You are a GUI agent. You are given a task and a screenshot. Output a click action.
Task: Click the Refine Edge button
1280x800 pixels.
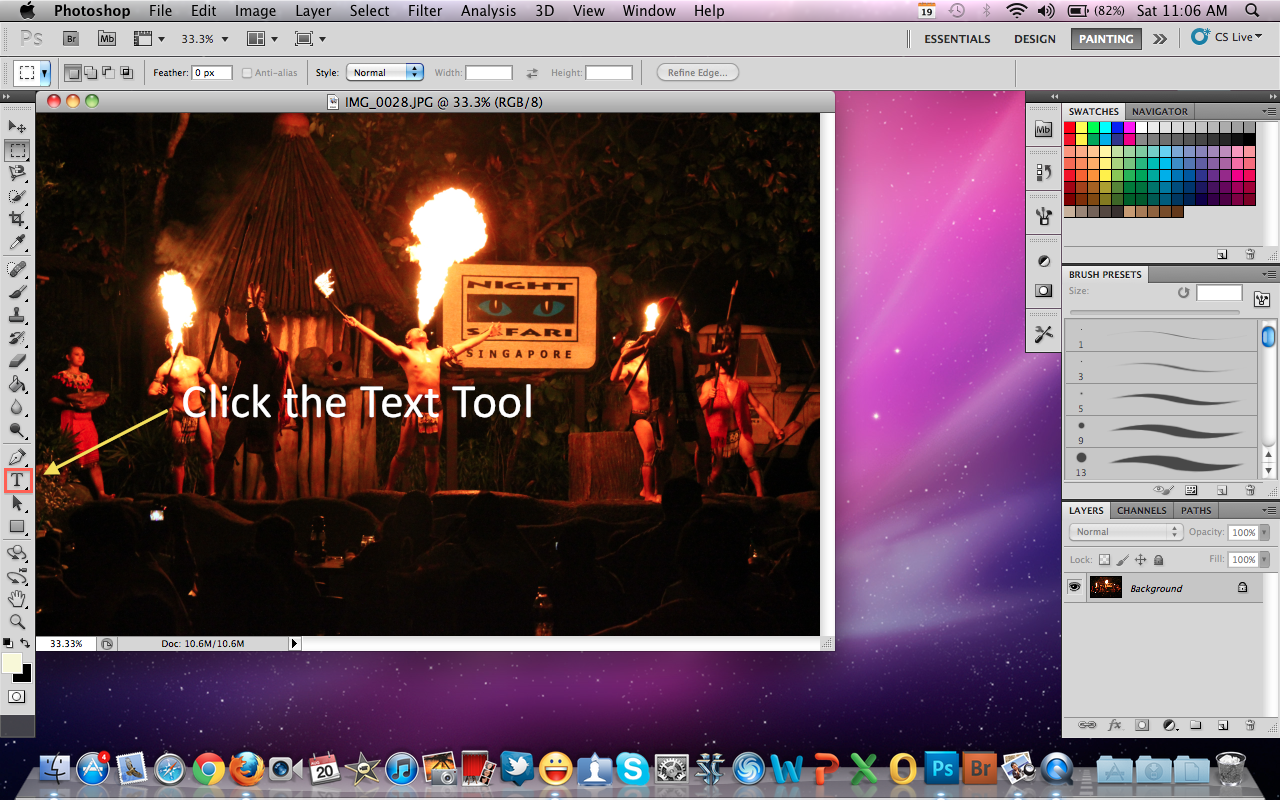click(x=697, y=71)
